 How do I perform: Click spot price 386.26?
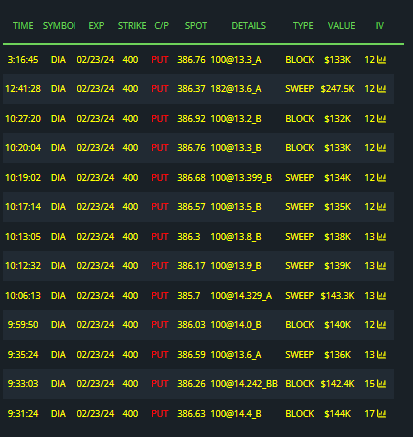click(x=191, y=384)
